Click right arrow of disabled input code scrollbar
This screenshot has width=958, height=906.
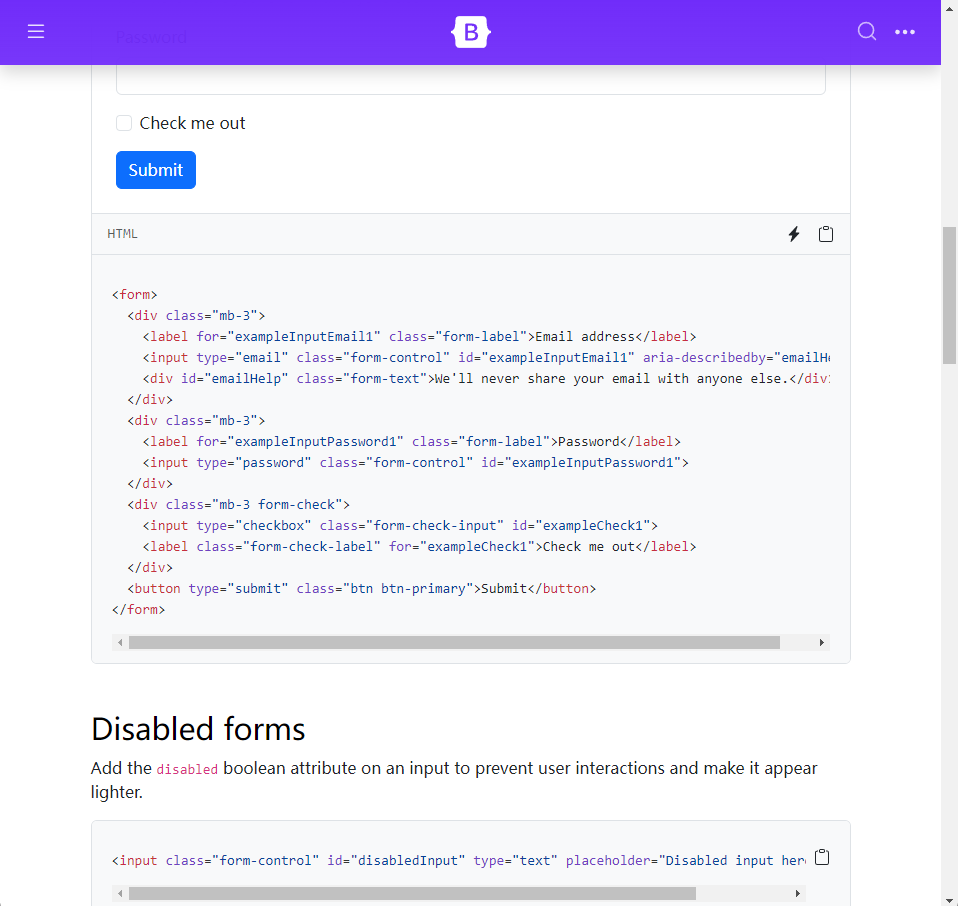(x=797, y=893)
